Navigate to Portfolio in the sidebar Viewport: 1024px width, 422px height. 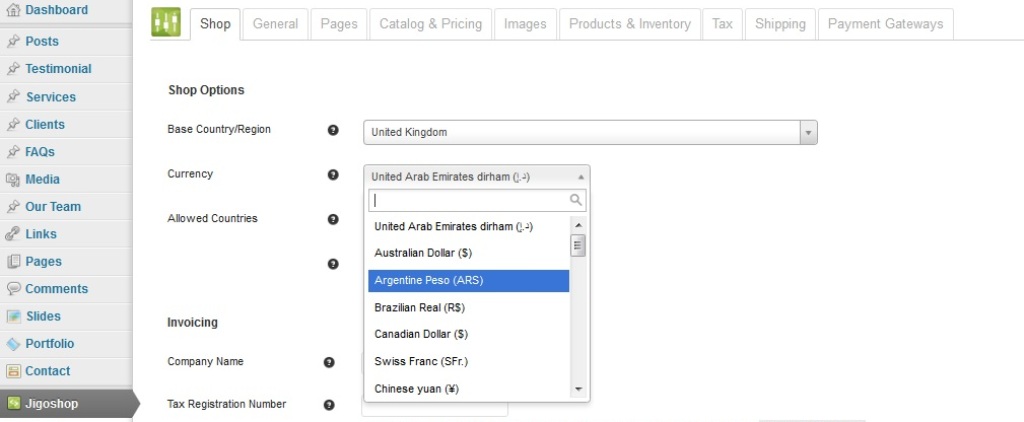(x=50, y=343)
